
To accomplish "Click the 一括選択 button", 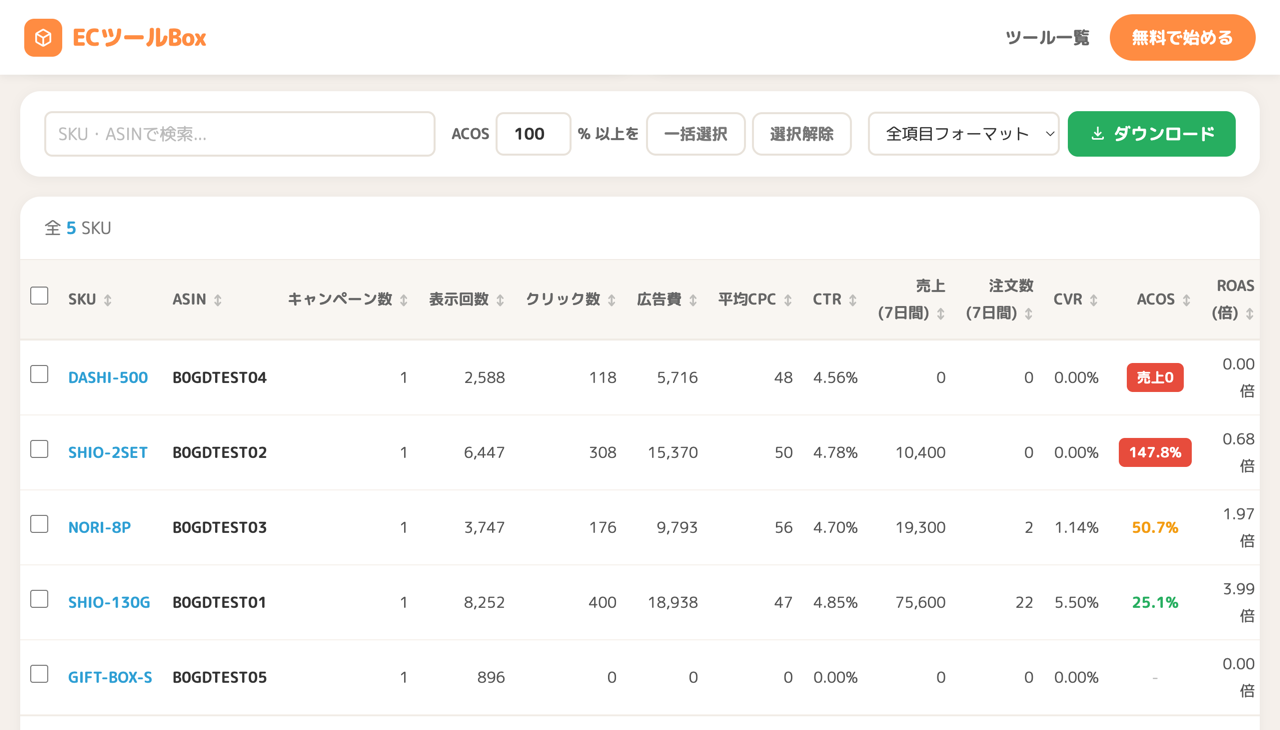I will pos(696,134).
